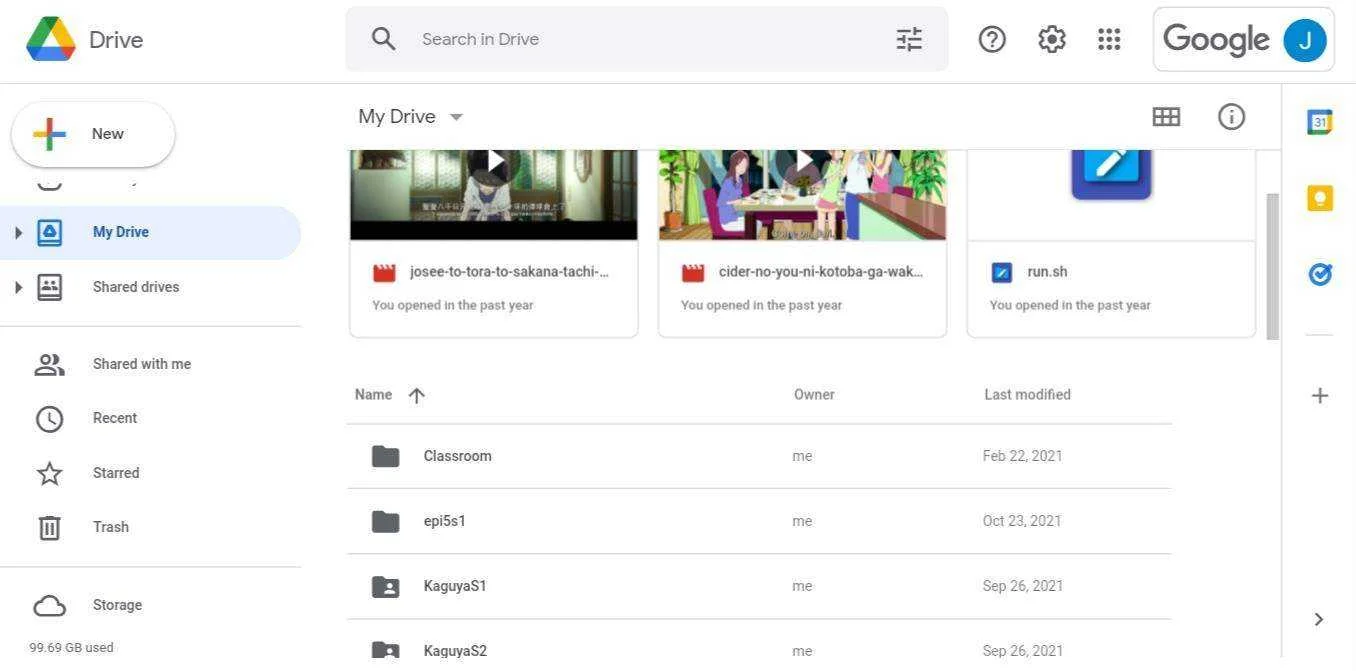Click KaguyaS1 shared folder icon

click(x=385, y=586)
